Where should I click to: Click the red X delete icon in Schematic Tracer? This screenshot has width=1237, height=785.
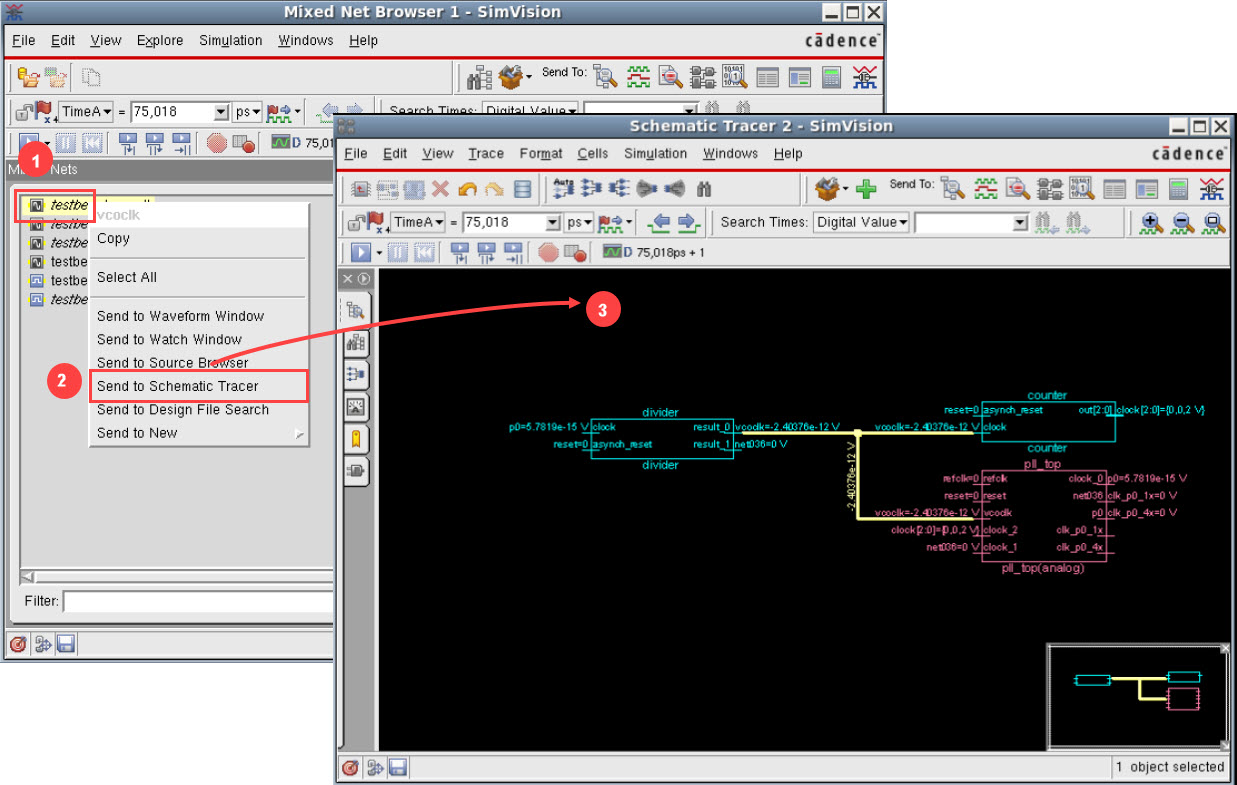click(441, 188)
